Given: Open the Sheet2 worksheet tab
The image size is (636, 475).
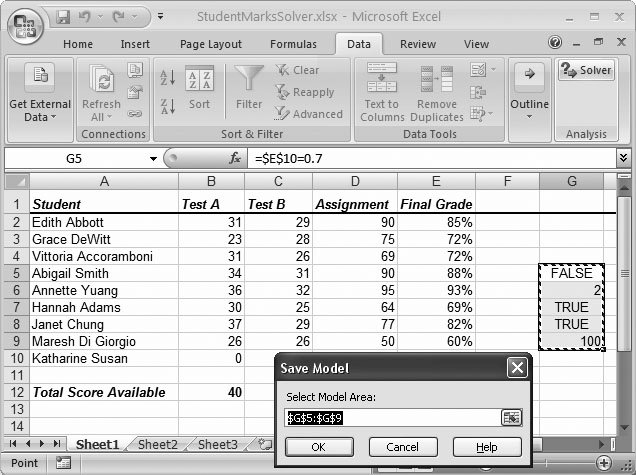Looking at the screenshot, I should click(x=157, y=445).
